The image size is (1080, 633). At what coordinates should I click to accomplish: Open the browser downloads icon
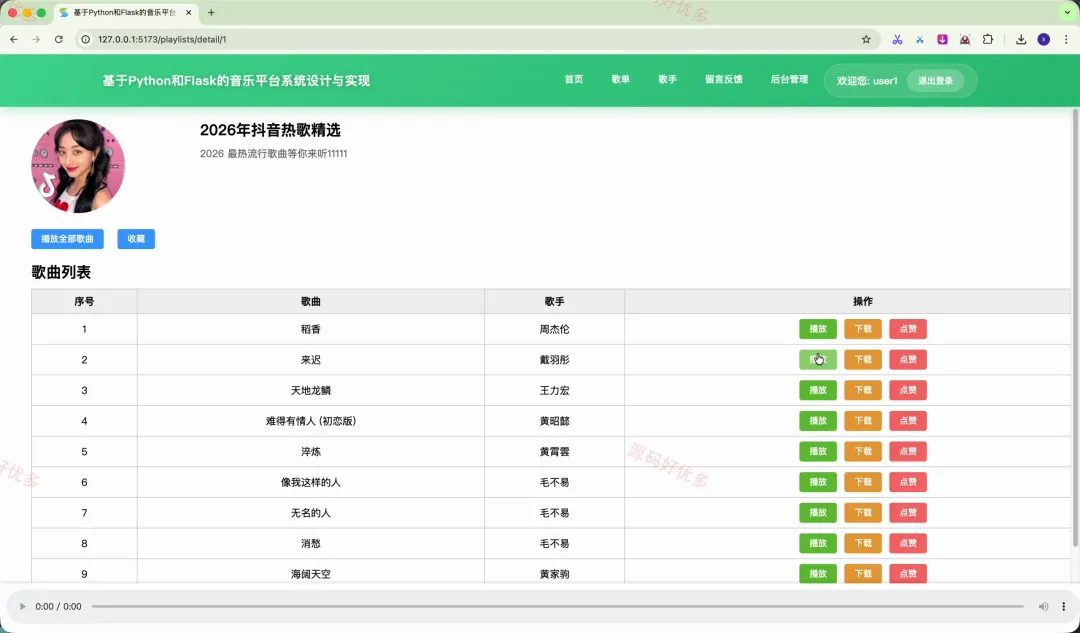tap(1021, 39)
